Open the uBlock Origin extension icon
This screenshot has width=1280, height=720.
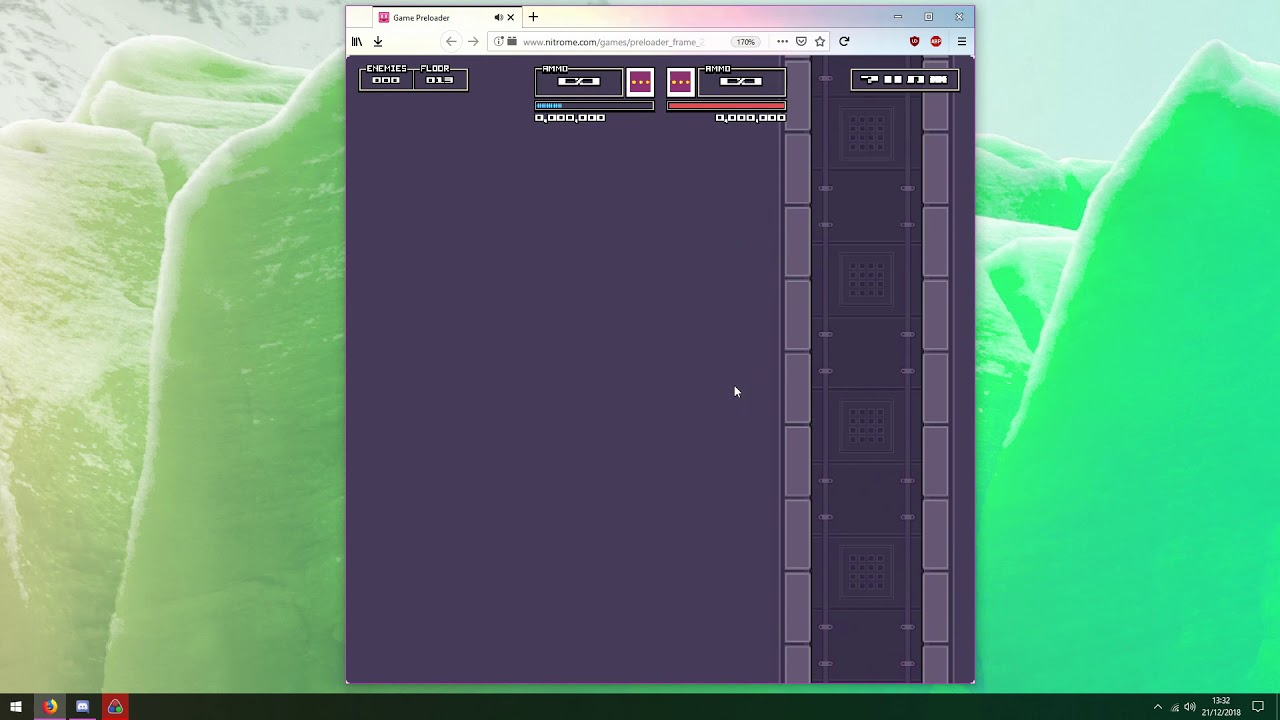914,41
